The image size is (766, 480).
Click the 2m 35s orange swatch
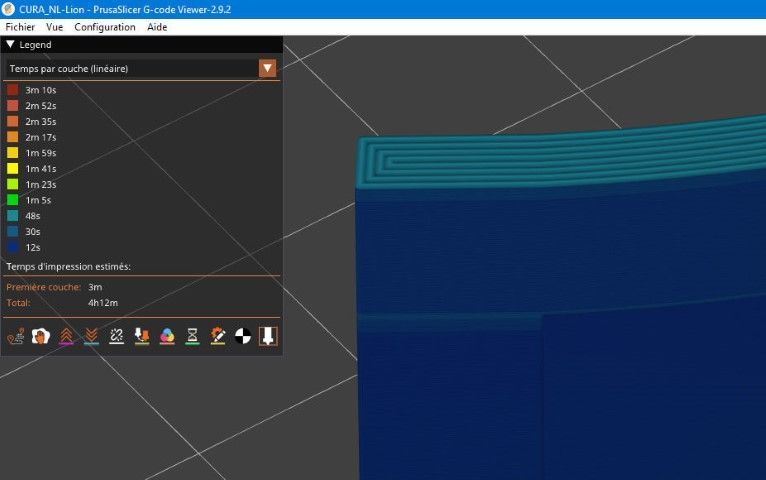[x=13, y=121]
